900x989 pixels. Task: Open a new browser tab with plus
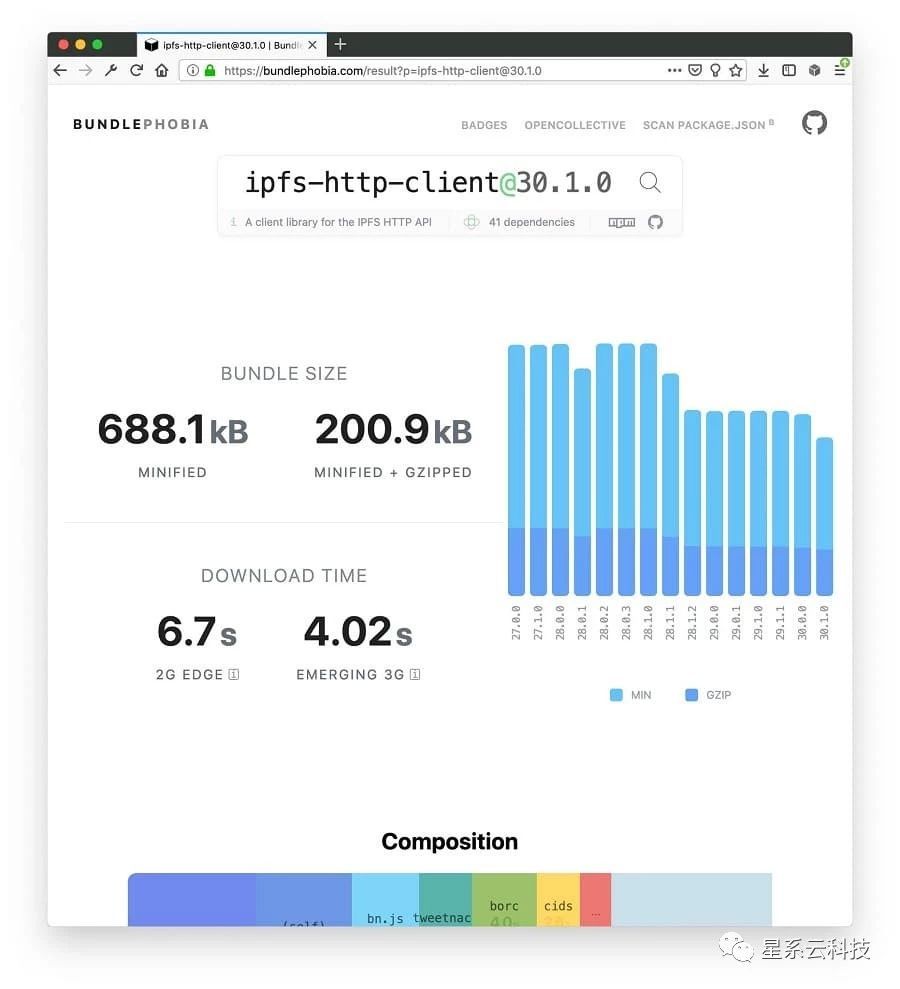pyautogui.click(x=341, y=45)
